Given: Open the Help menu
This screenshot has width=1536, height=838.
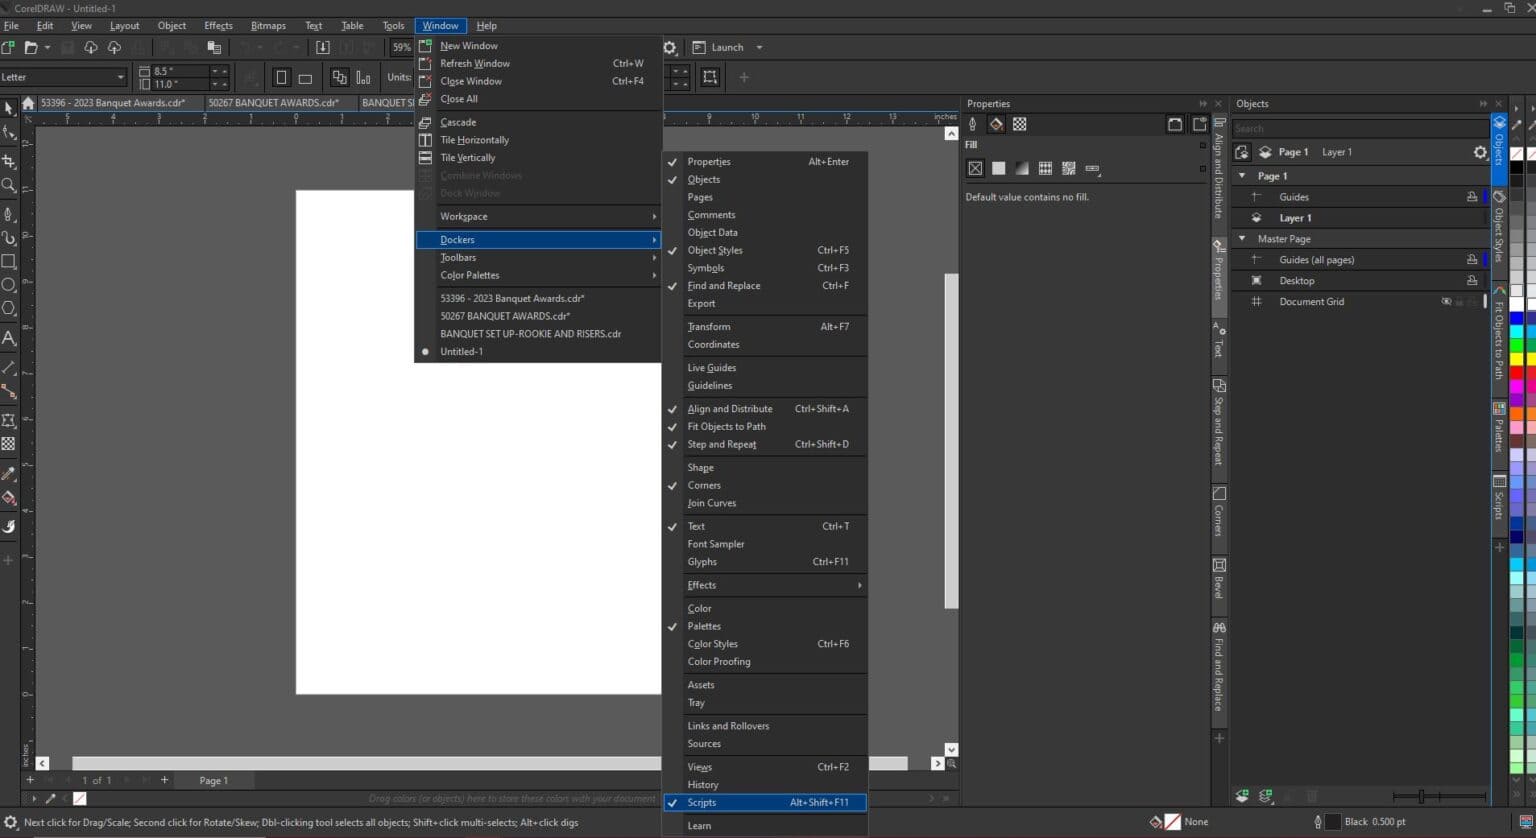Looking at the screenshot, I should 487,25.
